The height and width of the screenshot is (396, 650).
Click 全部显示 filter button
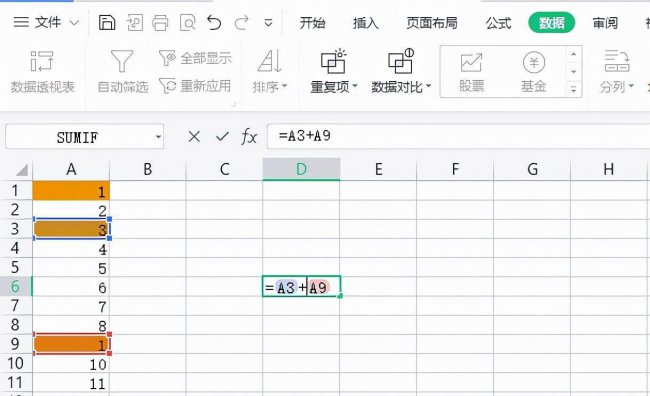[195, 58]
